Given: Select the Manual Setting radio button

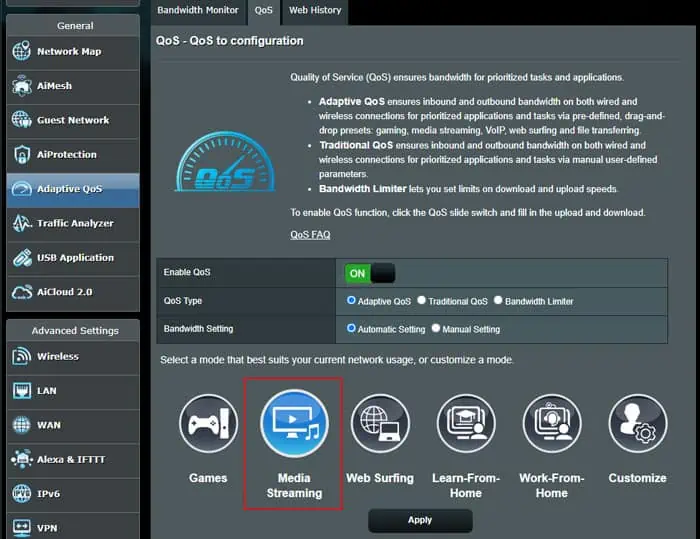Looking at the screenshot, I should click(436, 328).
